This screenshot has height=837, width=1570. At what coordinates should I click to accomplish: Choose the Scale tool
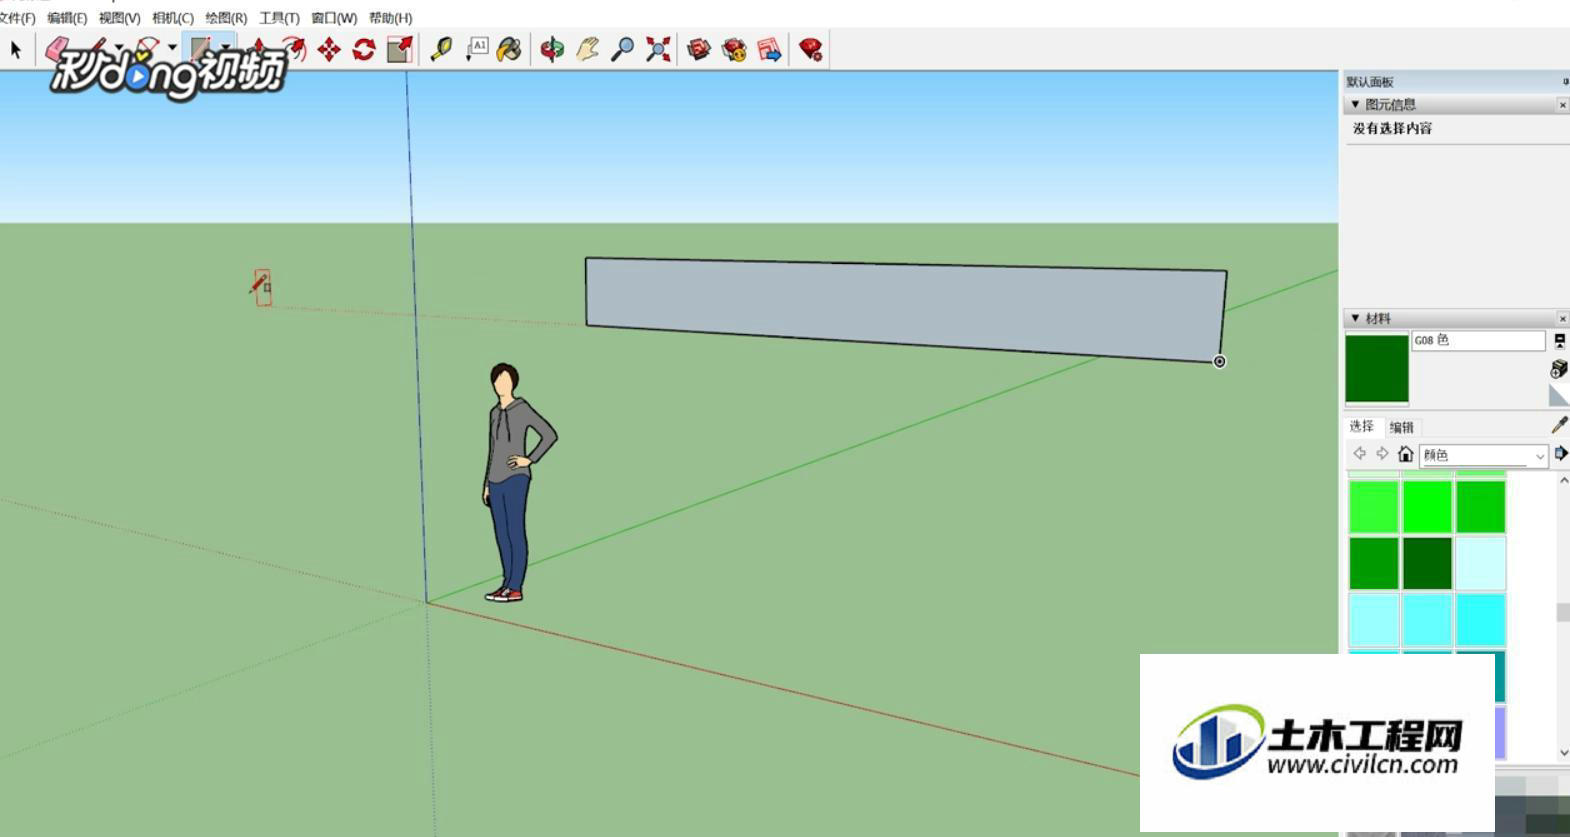click(400, 49)
